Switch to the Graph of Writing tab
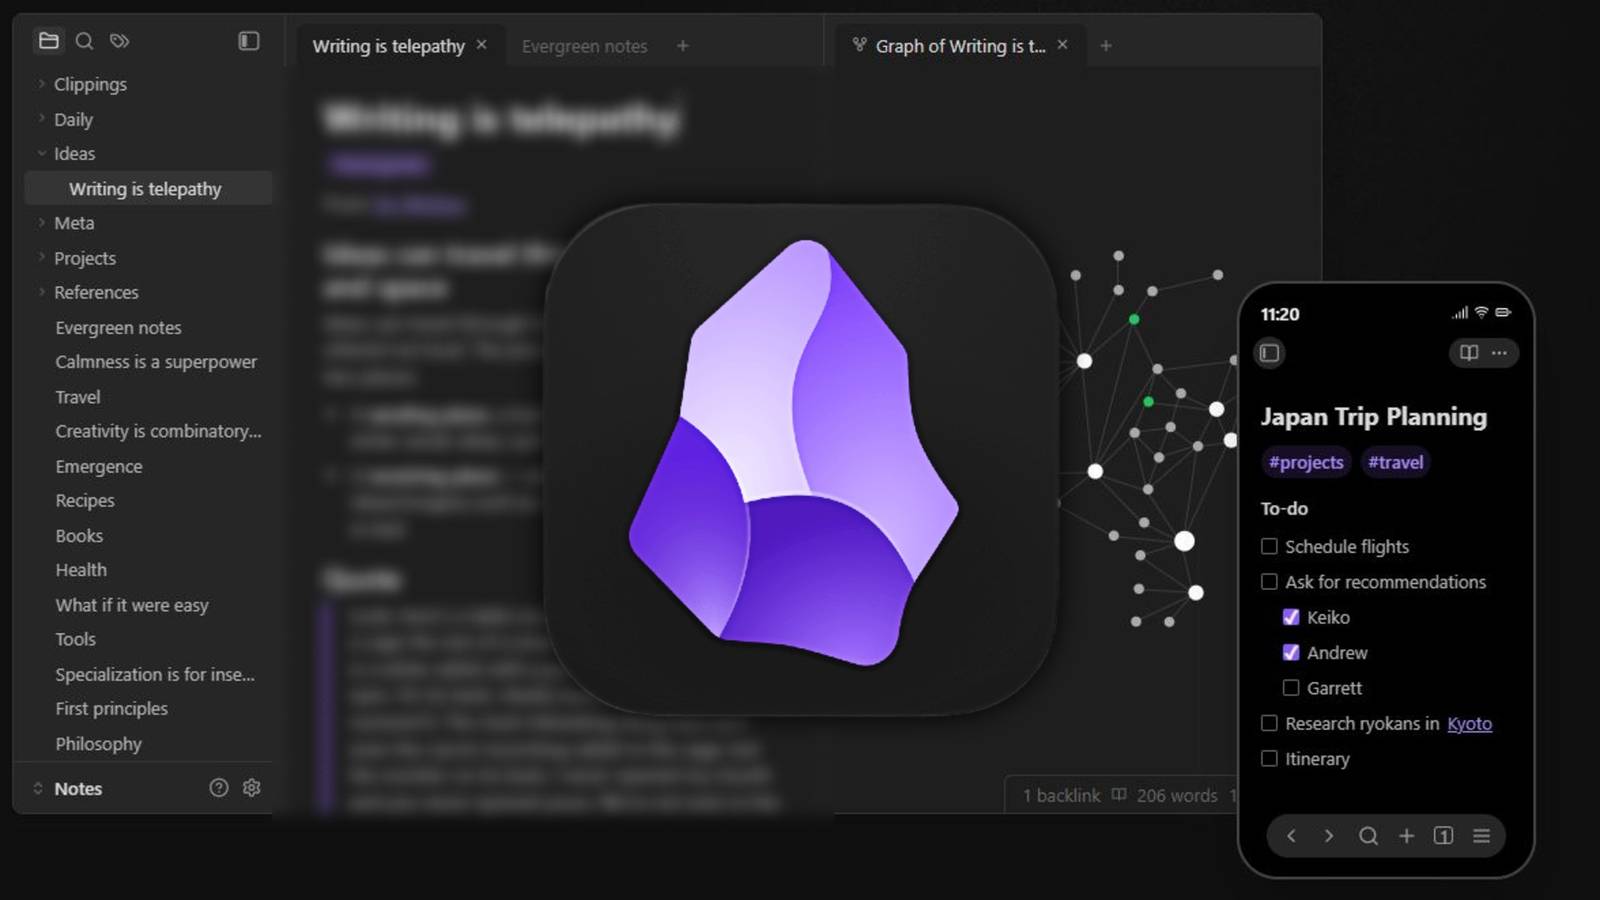The image size is (1600, 900). point(960,46)
